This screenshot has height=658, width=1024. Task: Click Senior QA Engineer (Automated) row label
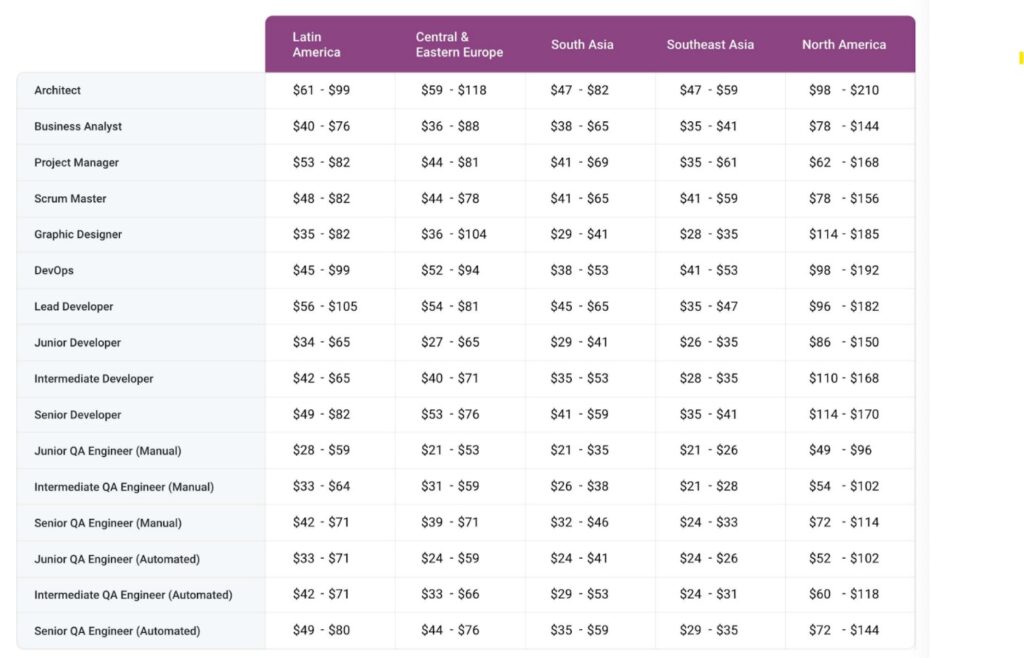pos(117,631)
